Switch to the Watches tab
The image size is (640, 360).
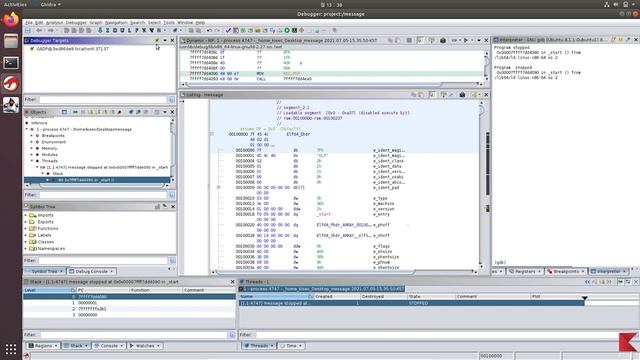click(x=144, y=346)
